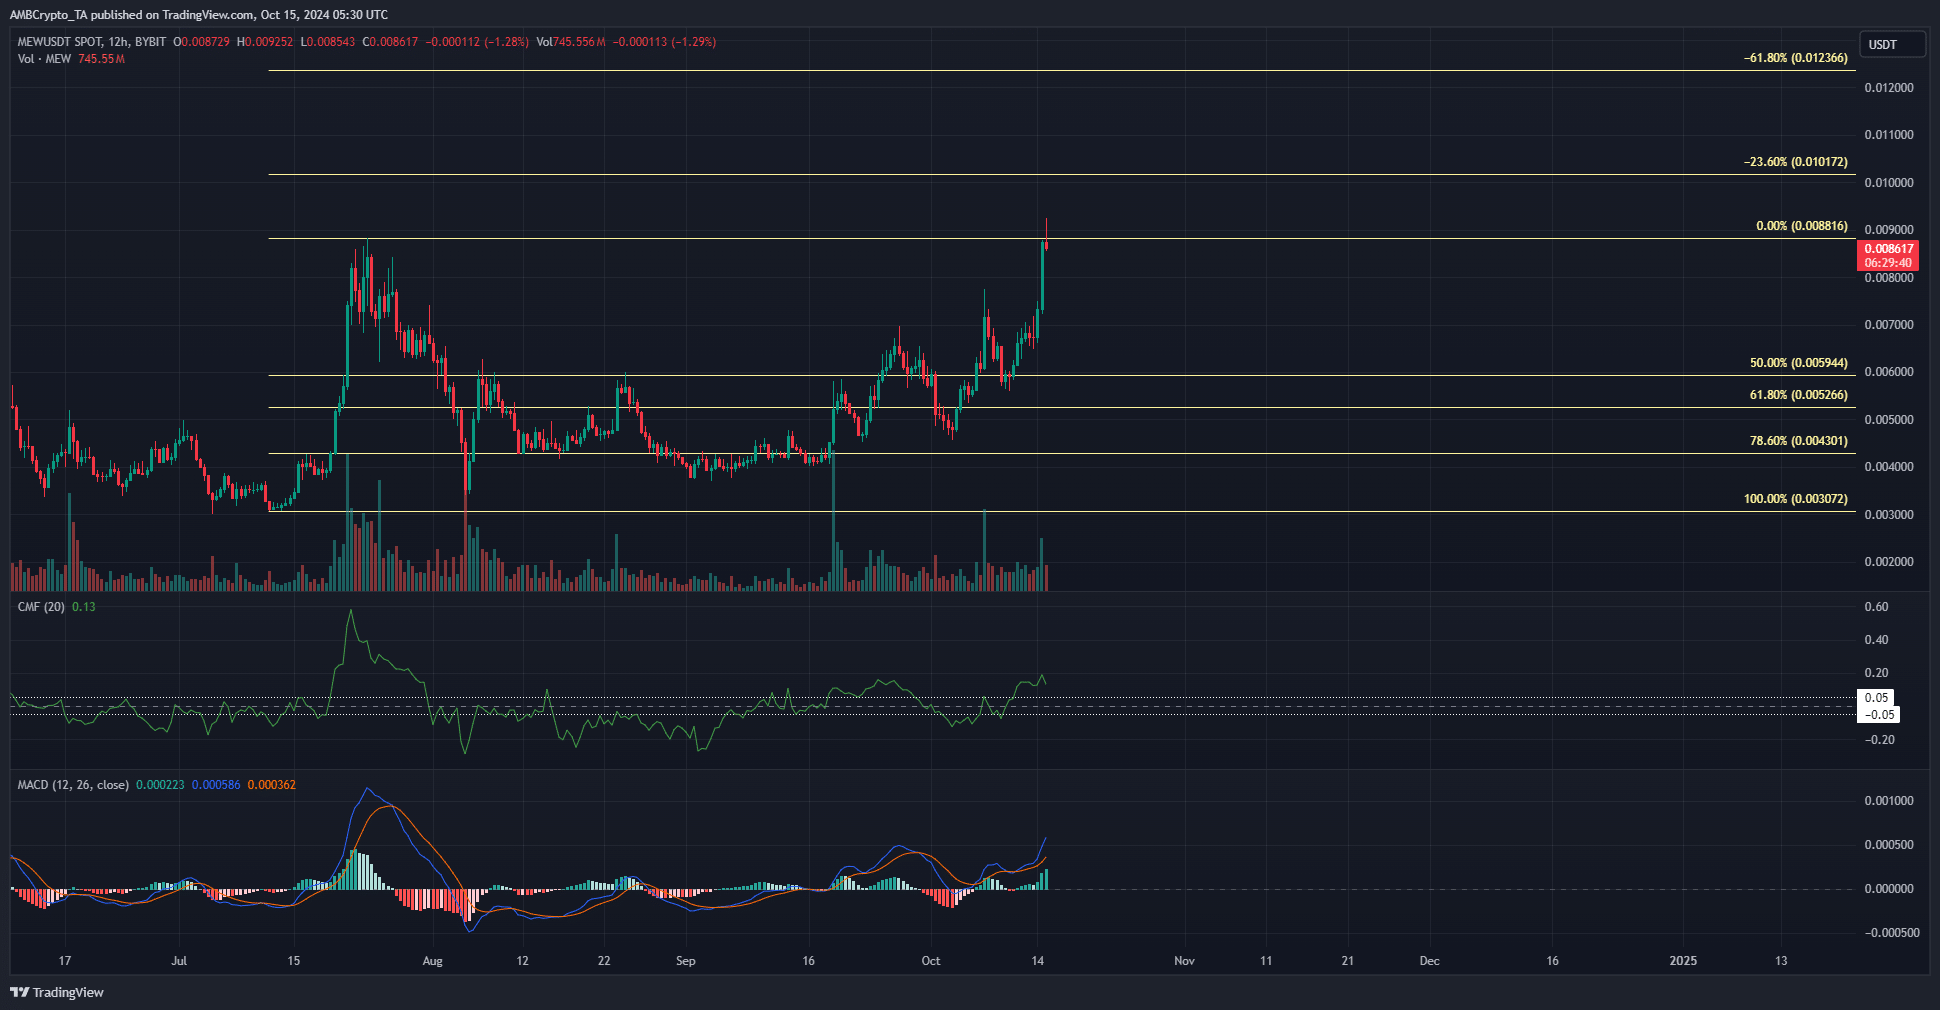Click the MACD line value 0.000586
Screen dimensions: 1940x1010
coord(216,785)
